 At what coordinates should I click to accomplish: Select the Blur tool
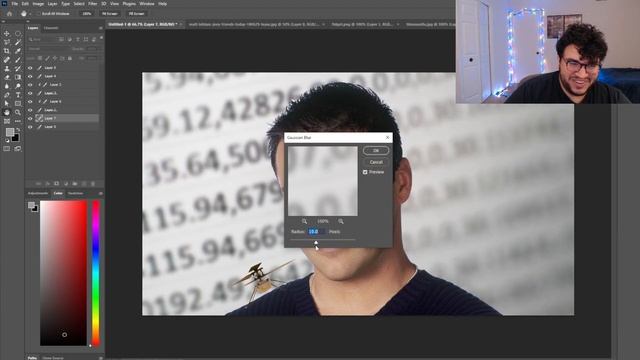click(7, 86)
